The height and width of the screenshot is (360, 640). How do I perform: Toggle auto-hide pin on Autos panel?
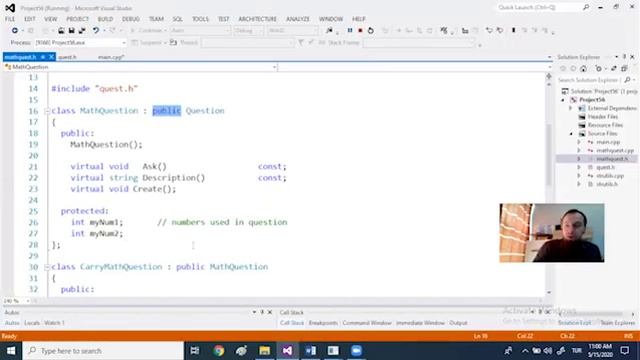pyautogui.click(x=262, y=312)
